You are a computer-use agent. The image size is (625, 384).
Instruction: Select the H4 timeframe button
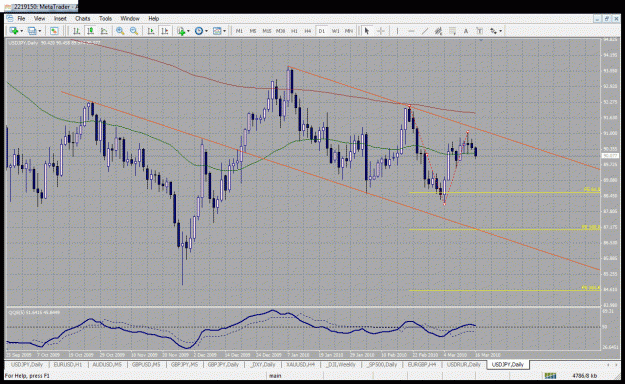tap(308, 31)
